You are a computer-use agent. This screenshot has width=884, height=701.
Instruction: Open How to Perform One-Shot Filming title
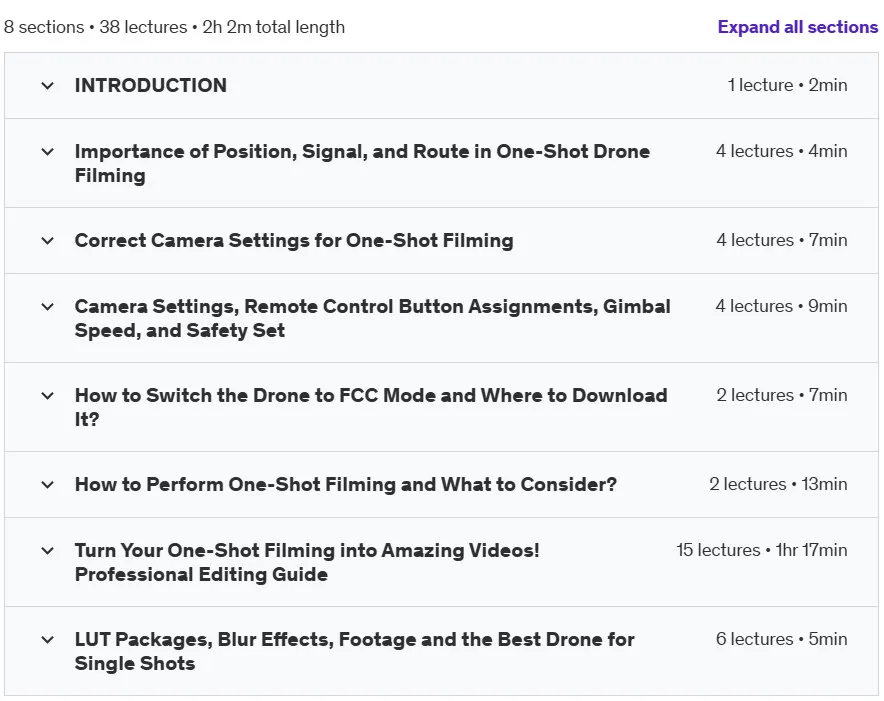pyautogui.click(x=346, y=484)
